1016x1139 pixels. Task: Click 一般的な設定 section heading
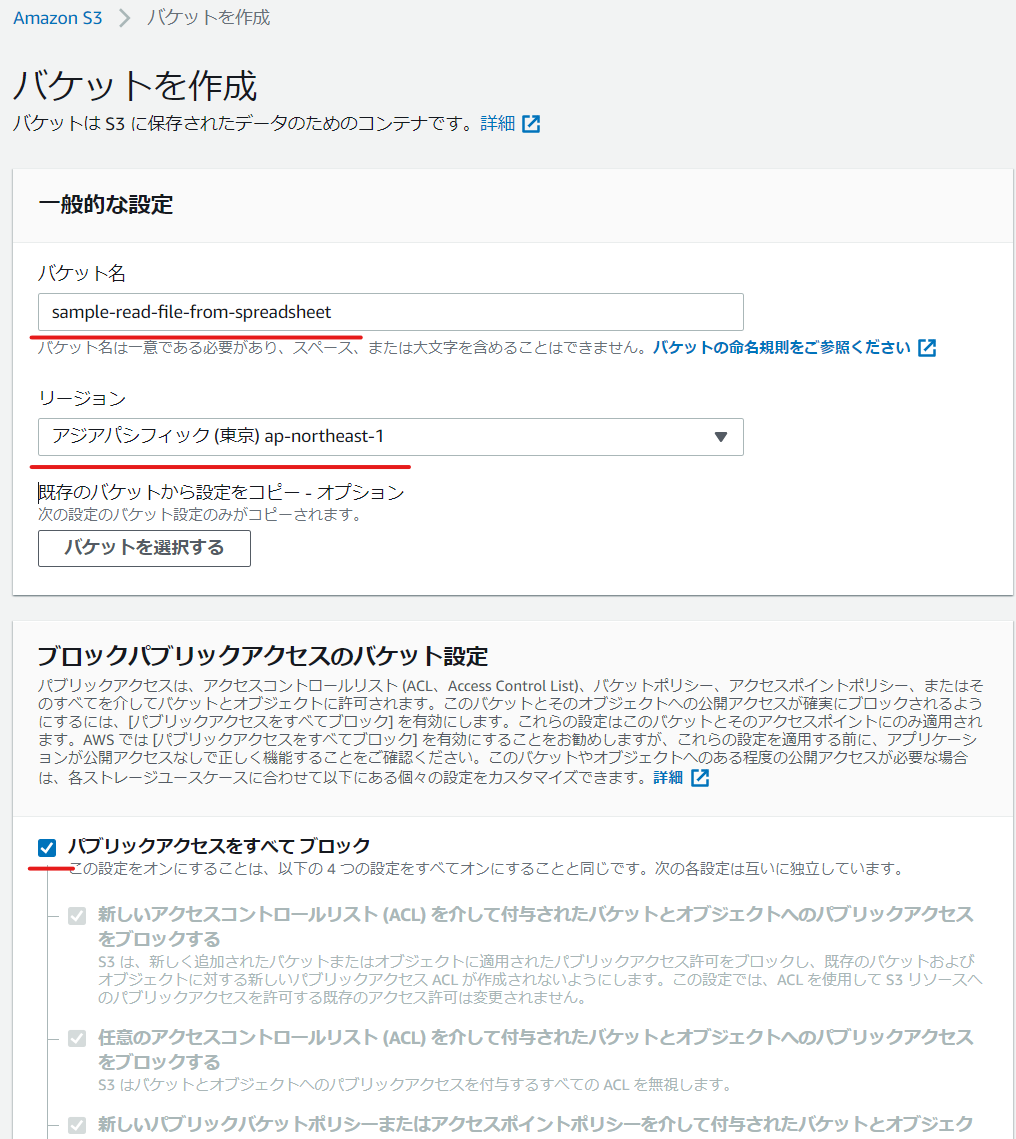(x=105, y=205)
